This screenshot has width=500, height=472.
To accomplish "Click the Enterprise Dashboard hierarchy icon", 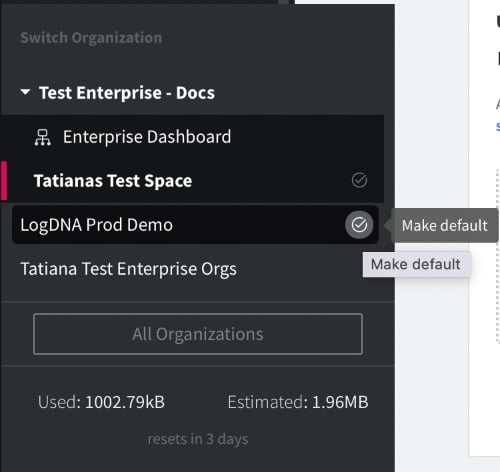I will (43, 137).
